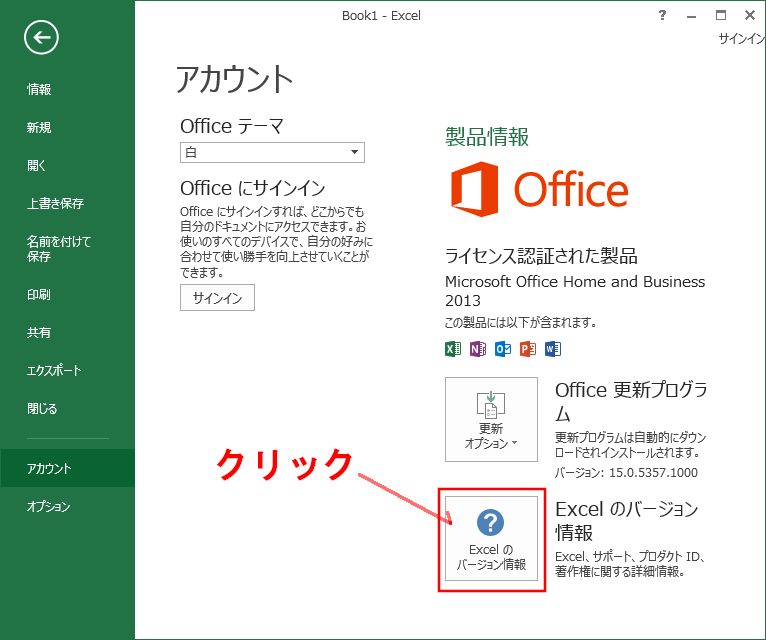766x640 pixels.
Task: Select 新規 in the sidebar
Action: click(39, 128)
